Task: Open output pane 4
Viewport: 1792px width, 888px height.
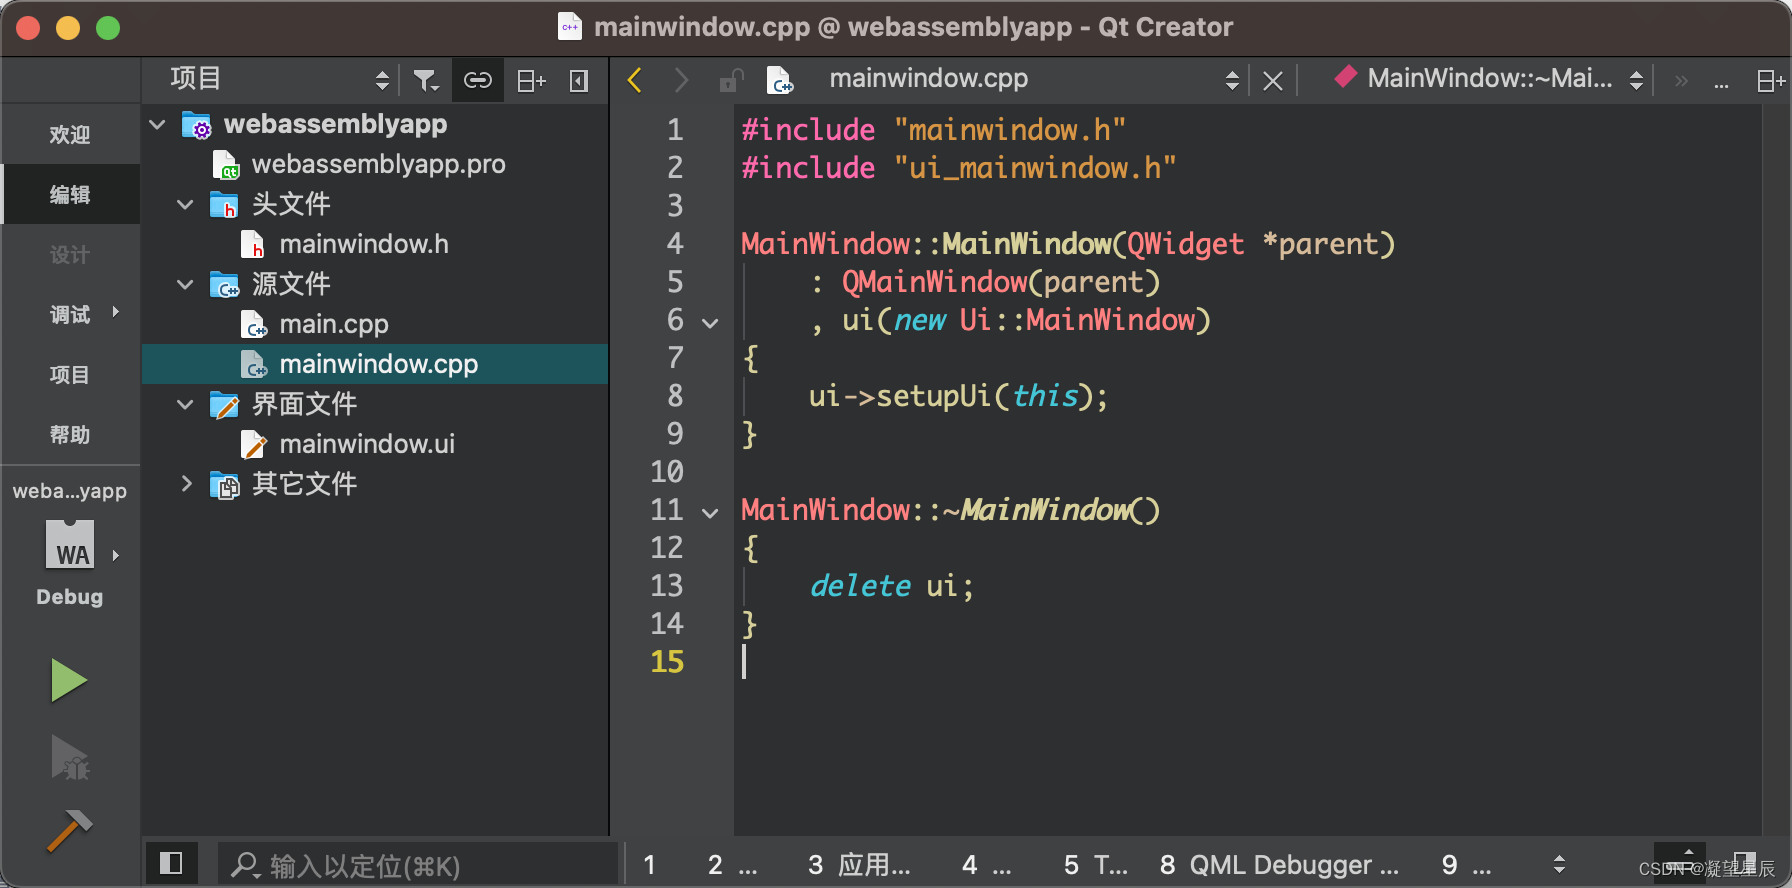Action: point(986,864)
